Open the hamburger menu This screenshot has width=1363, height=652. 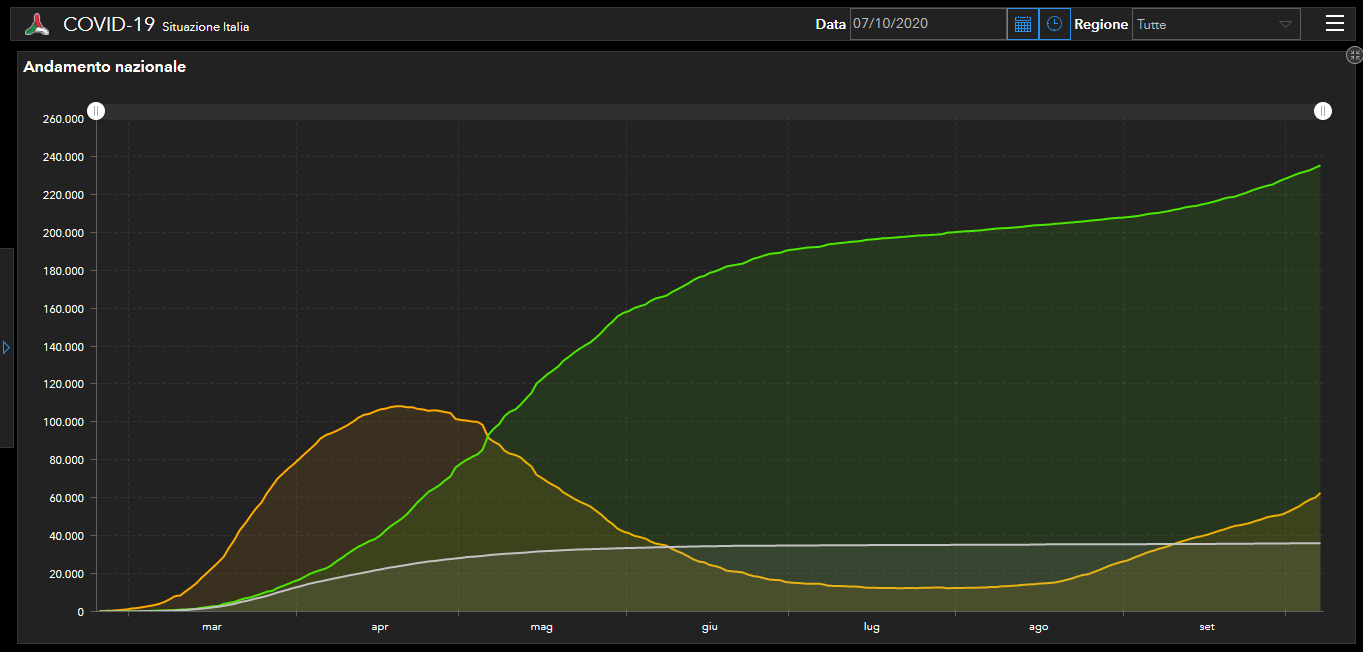click(x=1334, y=24)
